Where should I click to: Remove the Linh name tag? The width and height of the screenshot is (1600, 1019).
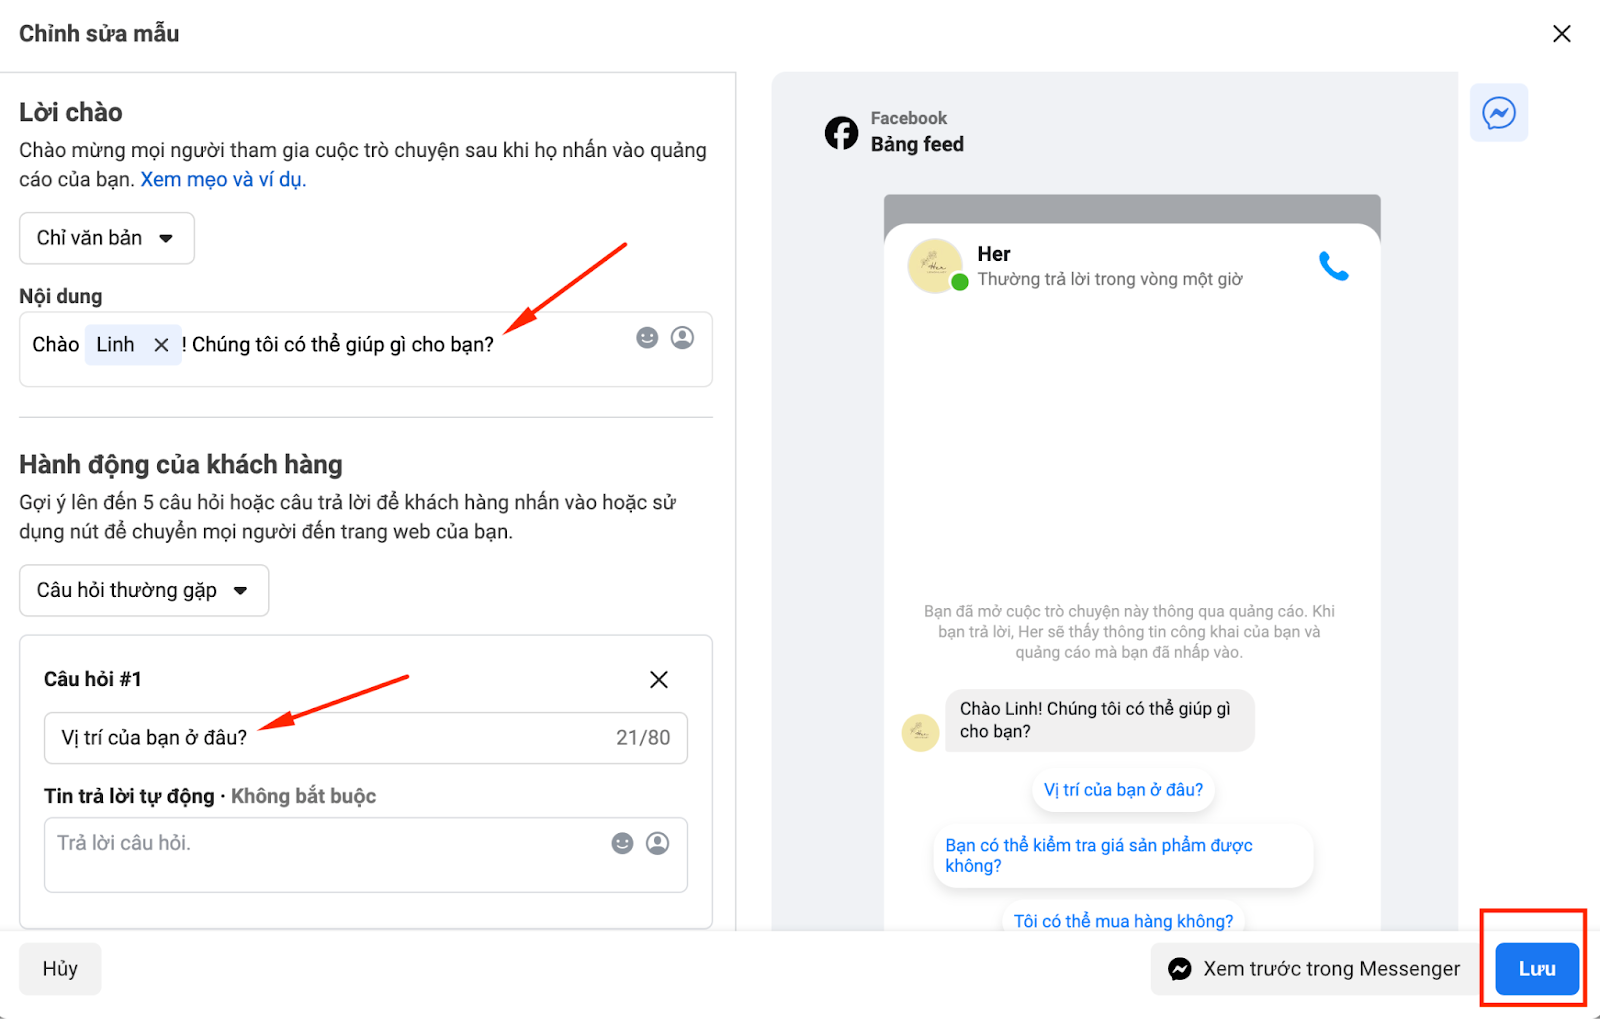pos(161,345)
